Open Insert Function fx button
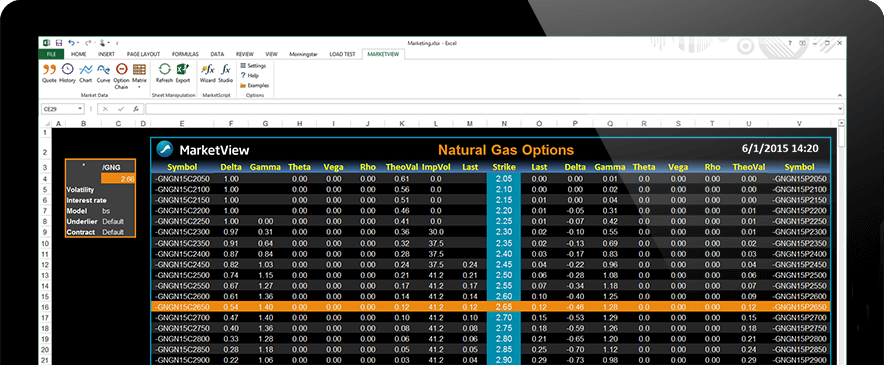 pyautogui.click(x=136, y=109)
